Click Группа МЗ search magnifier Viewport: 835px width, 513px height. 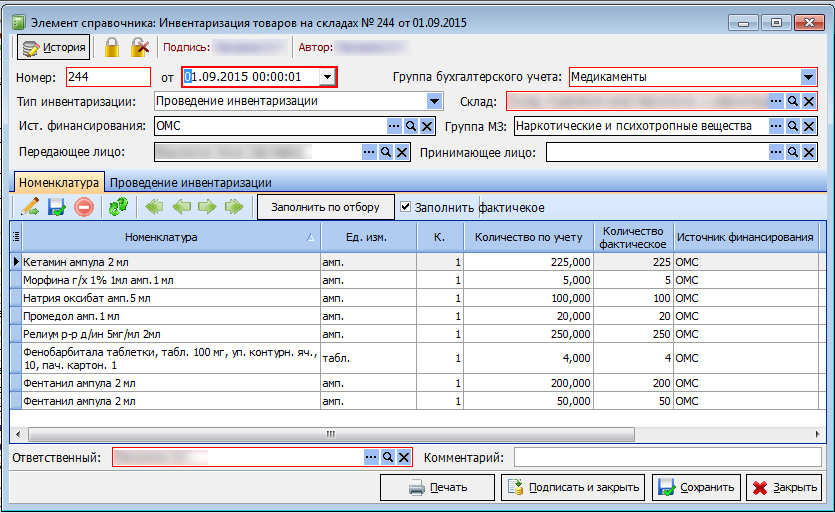click(793, 126)
